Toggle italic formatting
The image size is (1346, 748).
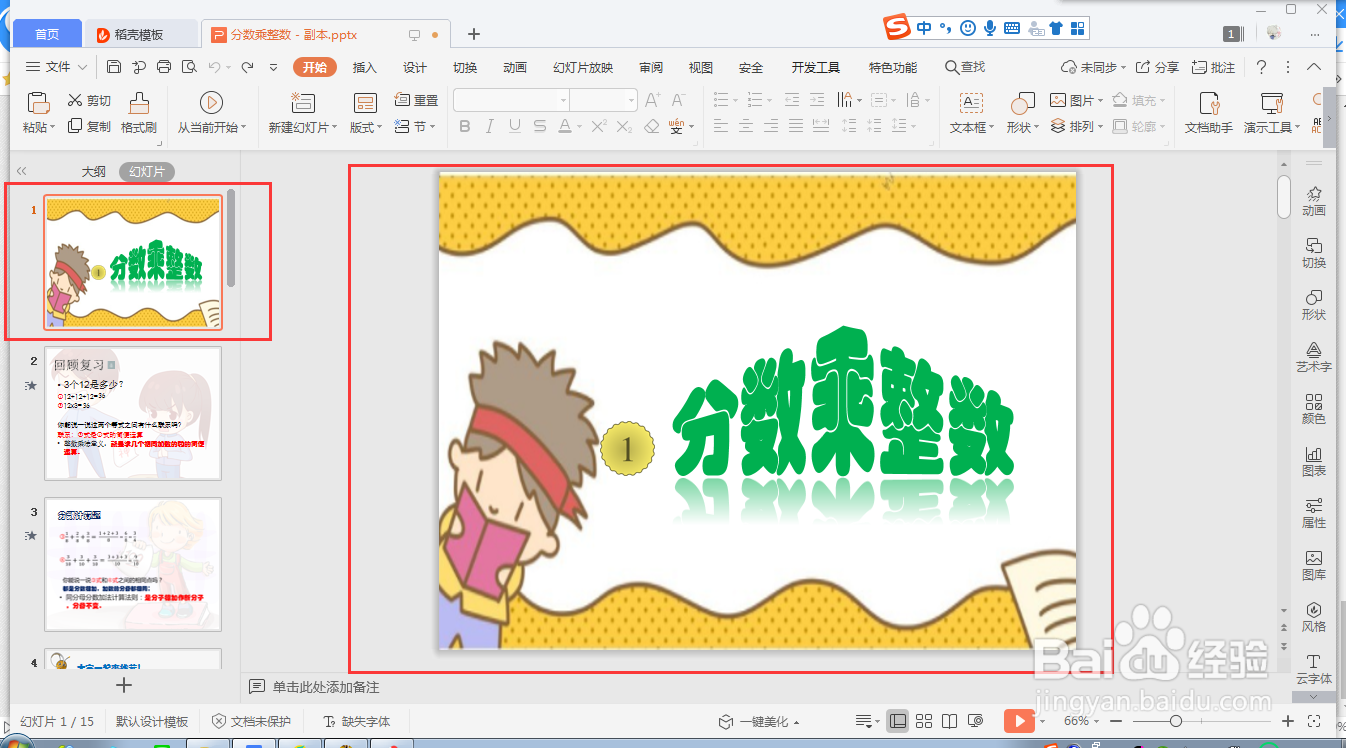[489, 127]
